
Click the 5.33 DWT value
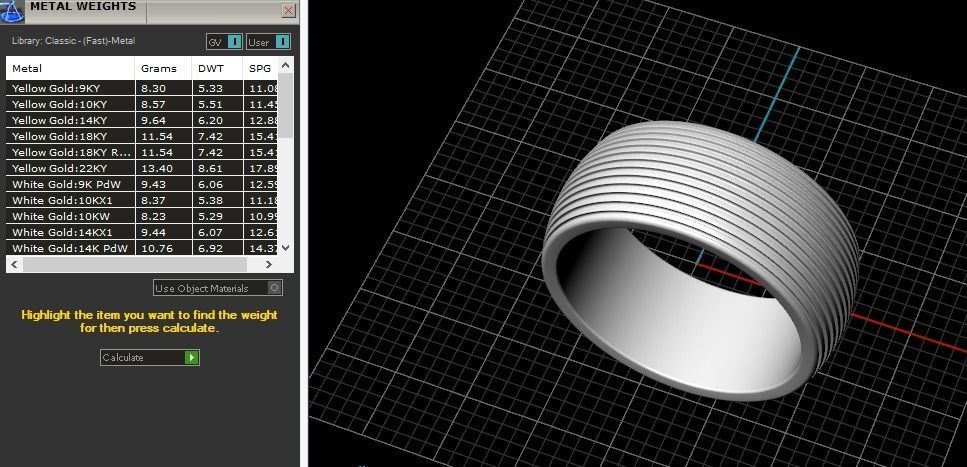click(210, 88)
